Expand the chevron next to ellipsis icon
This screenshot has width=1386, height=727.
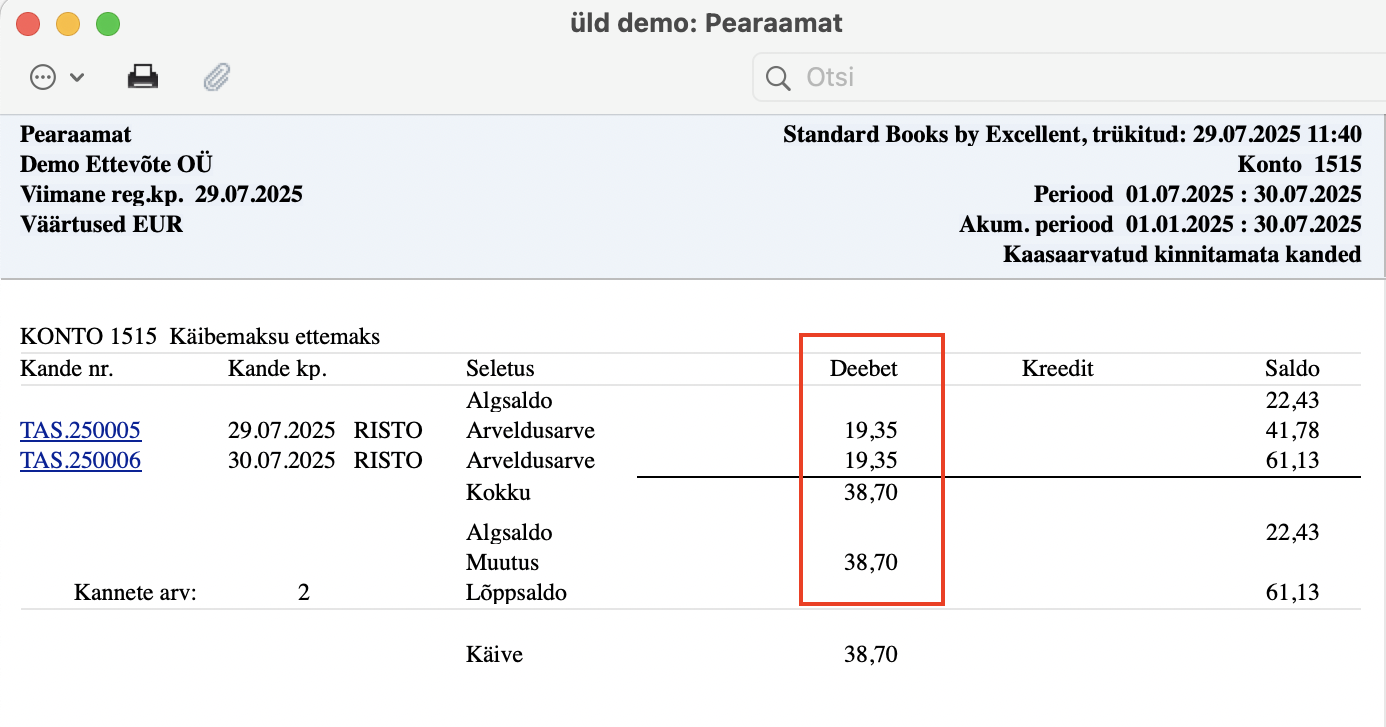pyautogui.click(x=77, y=78)
